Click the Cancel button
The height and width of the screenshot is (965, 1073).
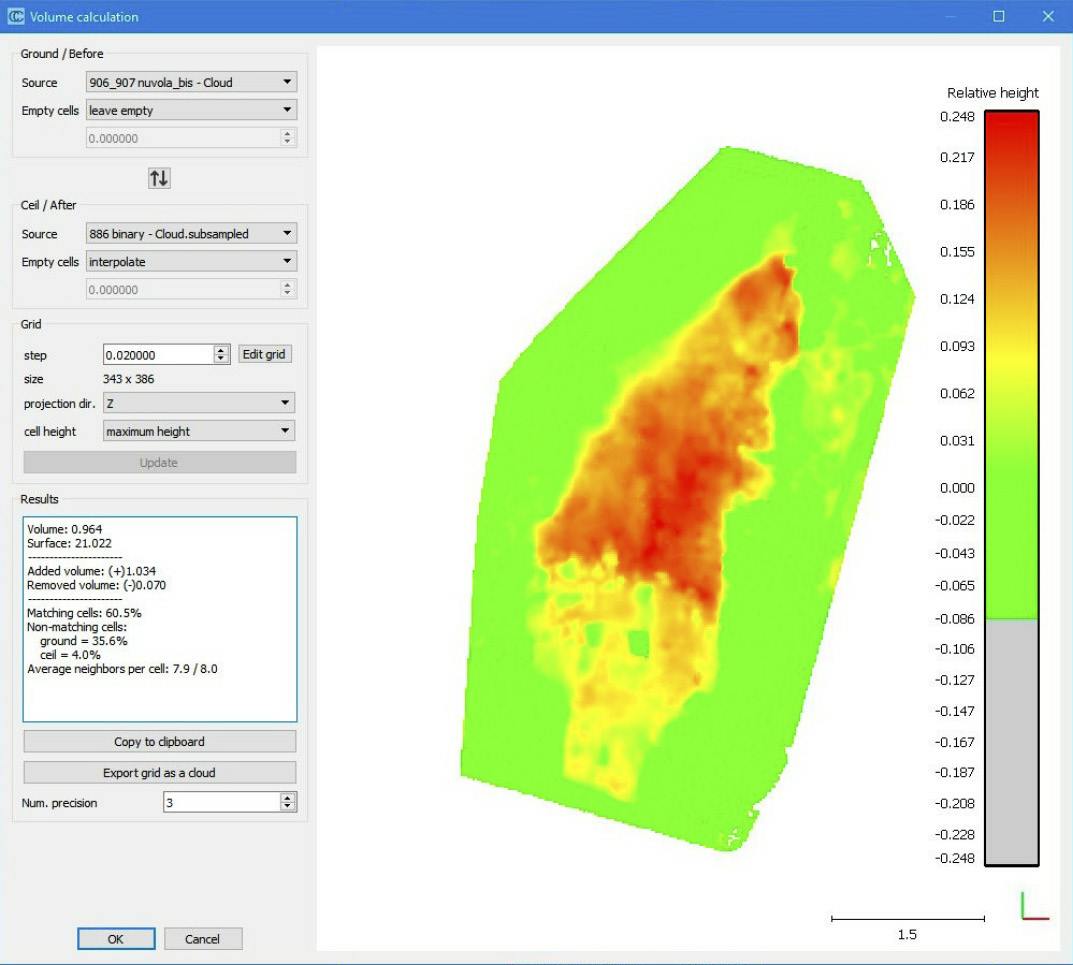click(x=203, y=939)
